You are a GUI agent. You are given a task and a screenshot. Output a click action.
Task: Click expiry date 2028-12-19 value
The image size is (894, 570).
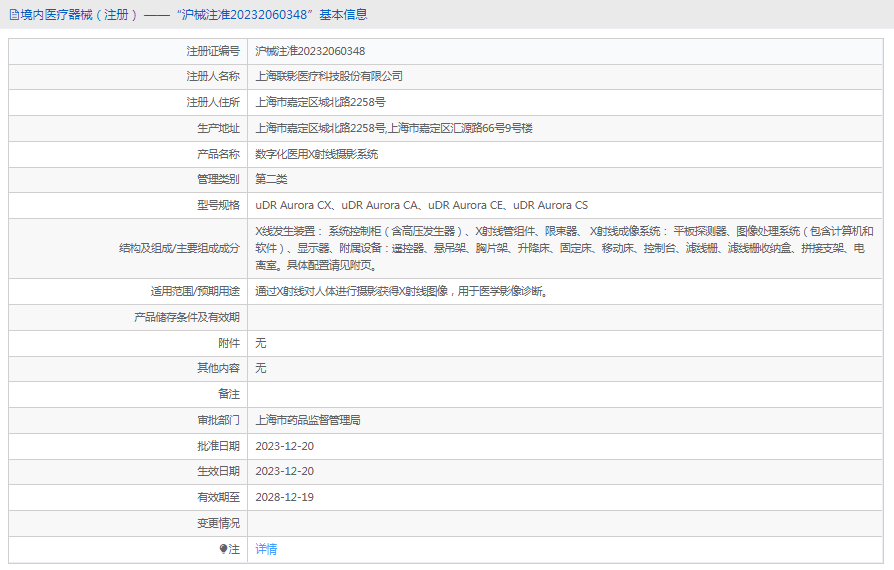point(285,497)
